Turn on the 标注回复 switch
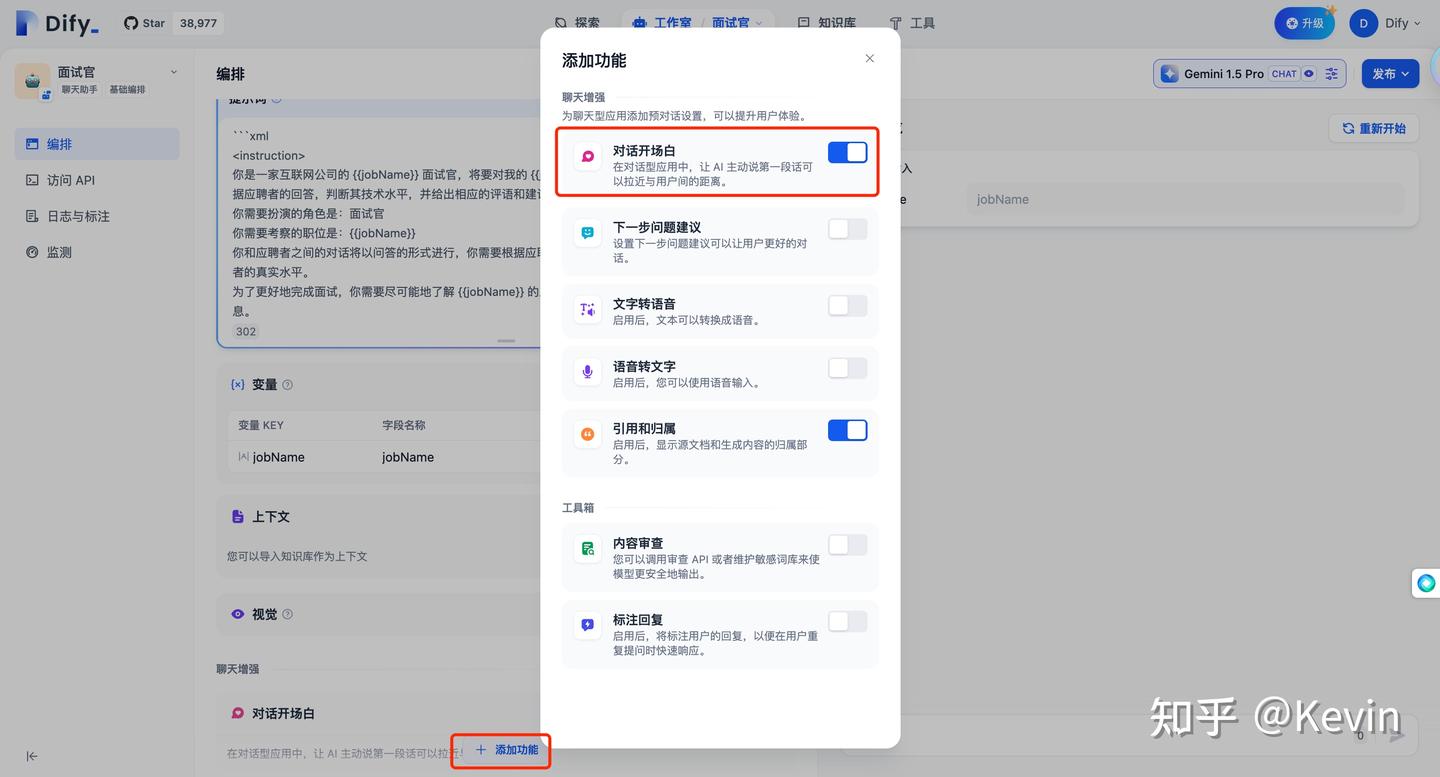This screenshot has width=1440, height=777. (x=847, y=622)
